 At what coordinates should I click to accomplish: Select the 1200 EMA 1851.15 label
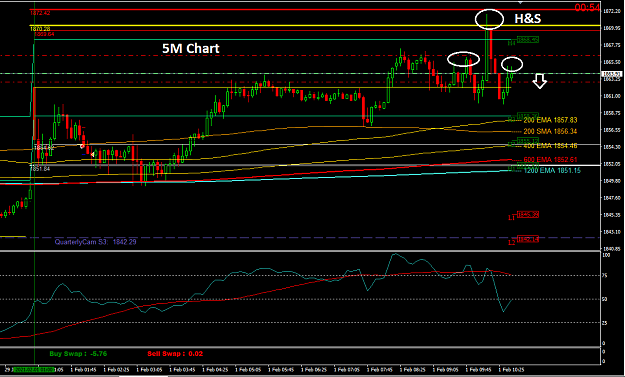click(552, 171)
